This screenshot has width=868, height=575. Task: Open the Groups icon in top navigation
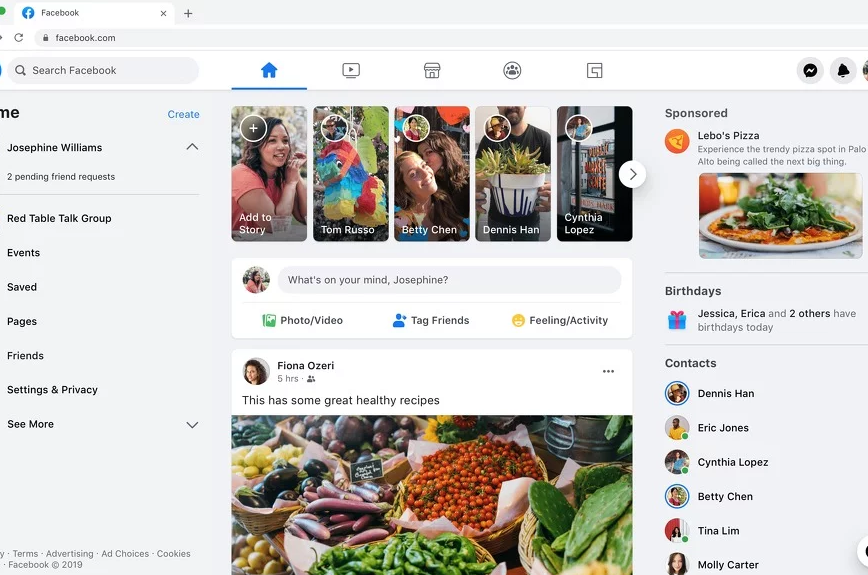click(512, 70)
